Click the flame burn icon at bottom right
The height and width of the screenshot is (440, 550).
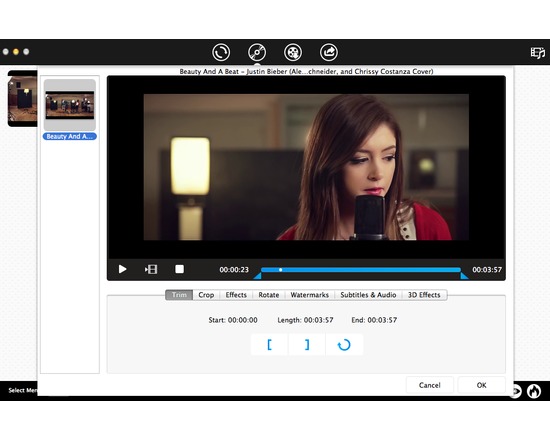click(534, 391)
